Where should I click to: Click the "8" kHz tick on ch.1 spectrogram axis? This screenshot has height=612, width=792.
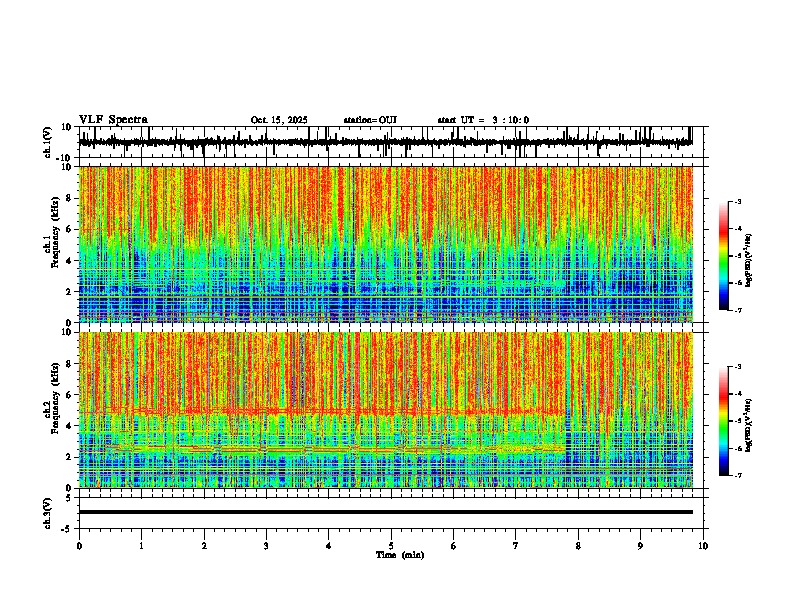tap(70, 198)
